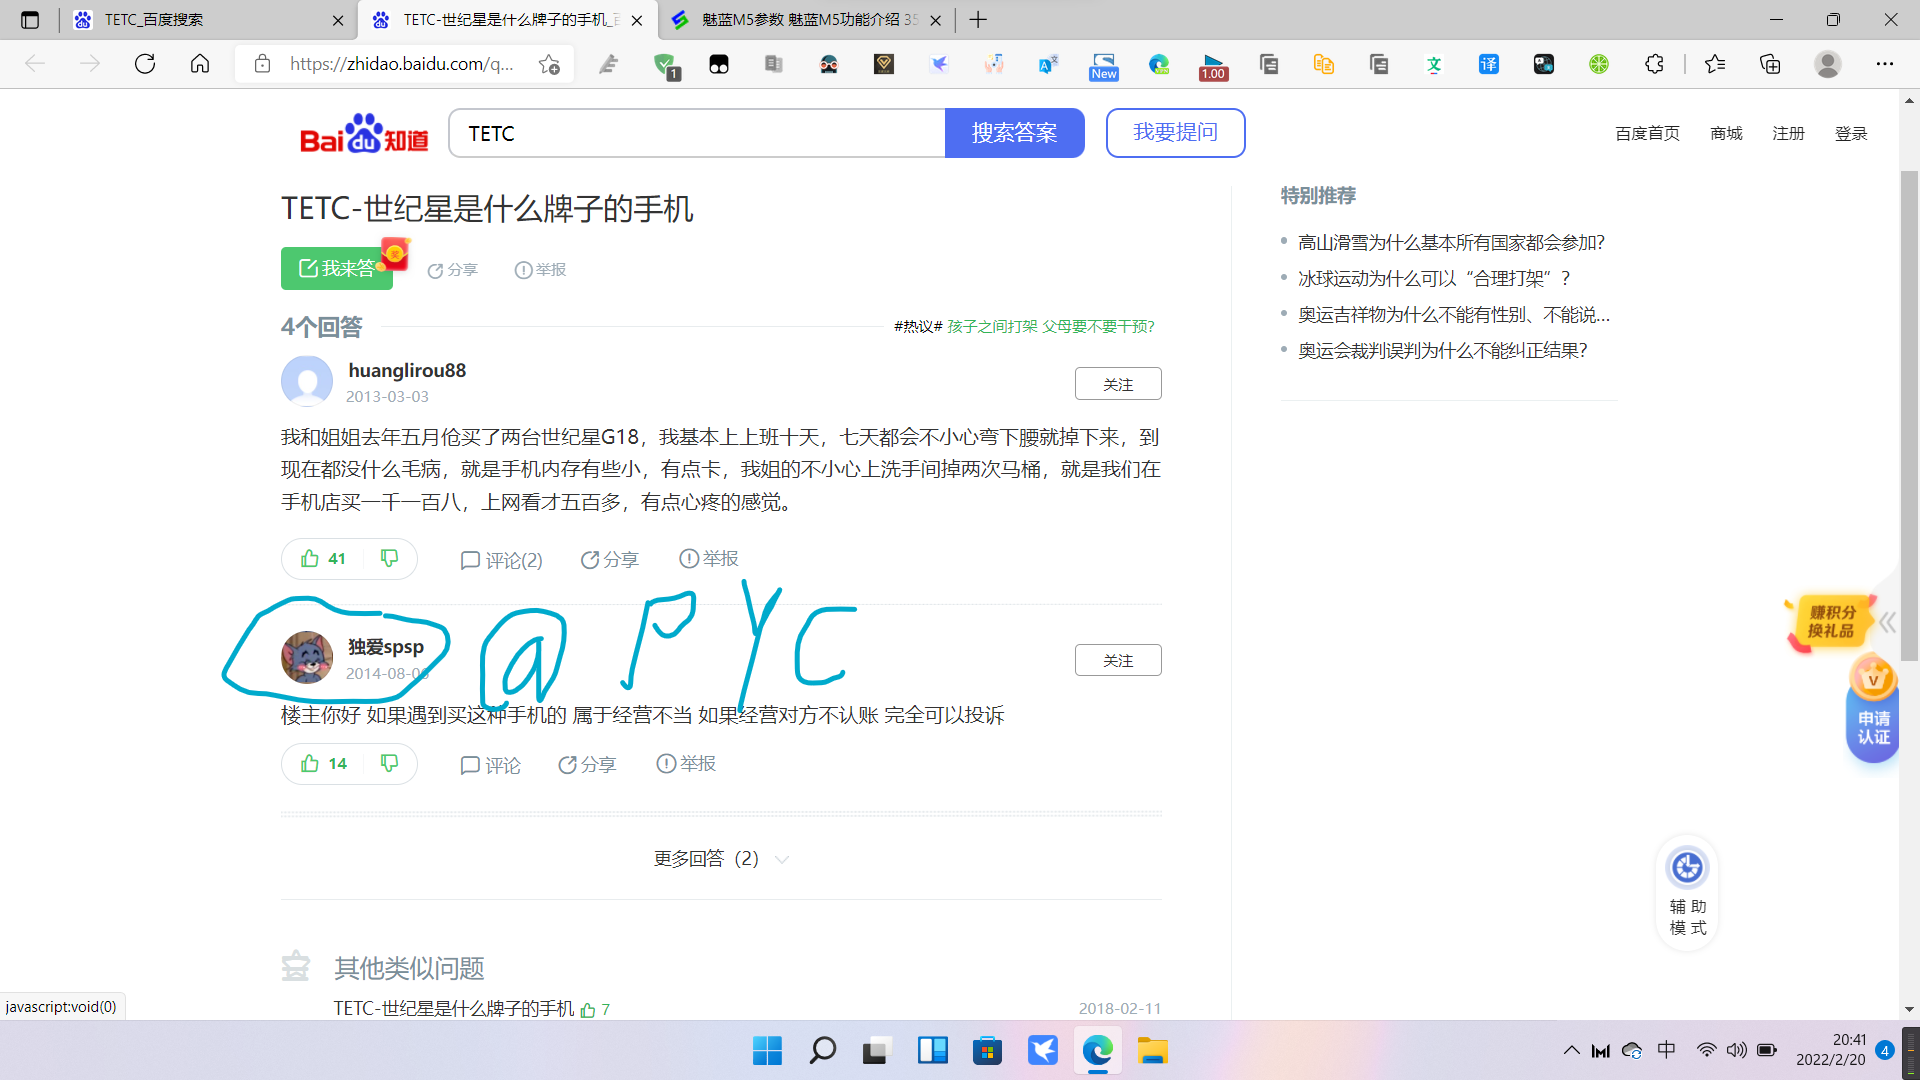Upvote huanglirou88's answer with 41 likes

pyautogui.click(x=324, y=559)
